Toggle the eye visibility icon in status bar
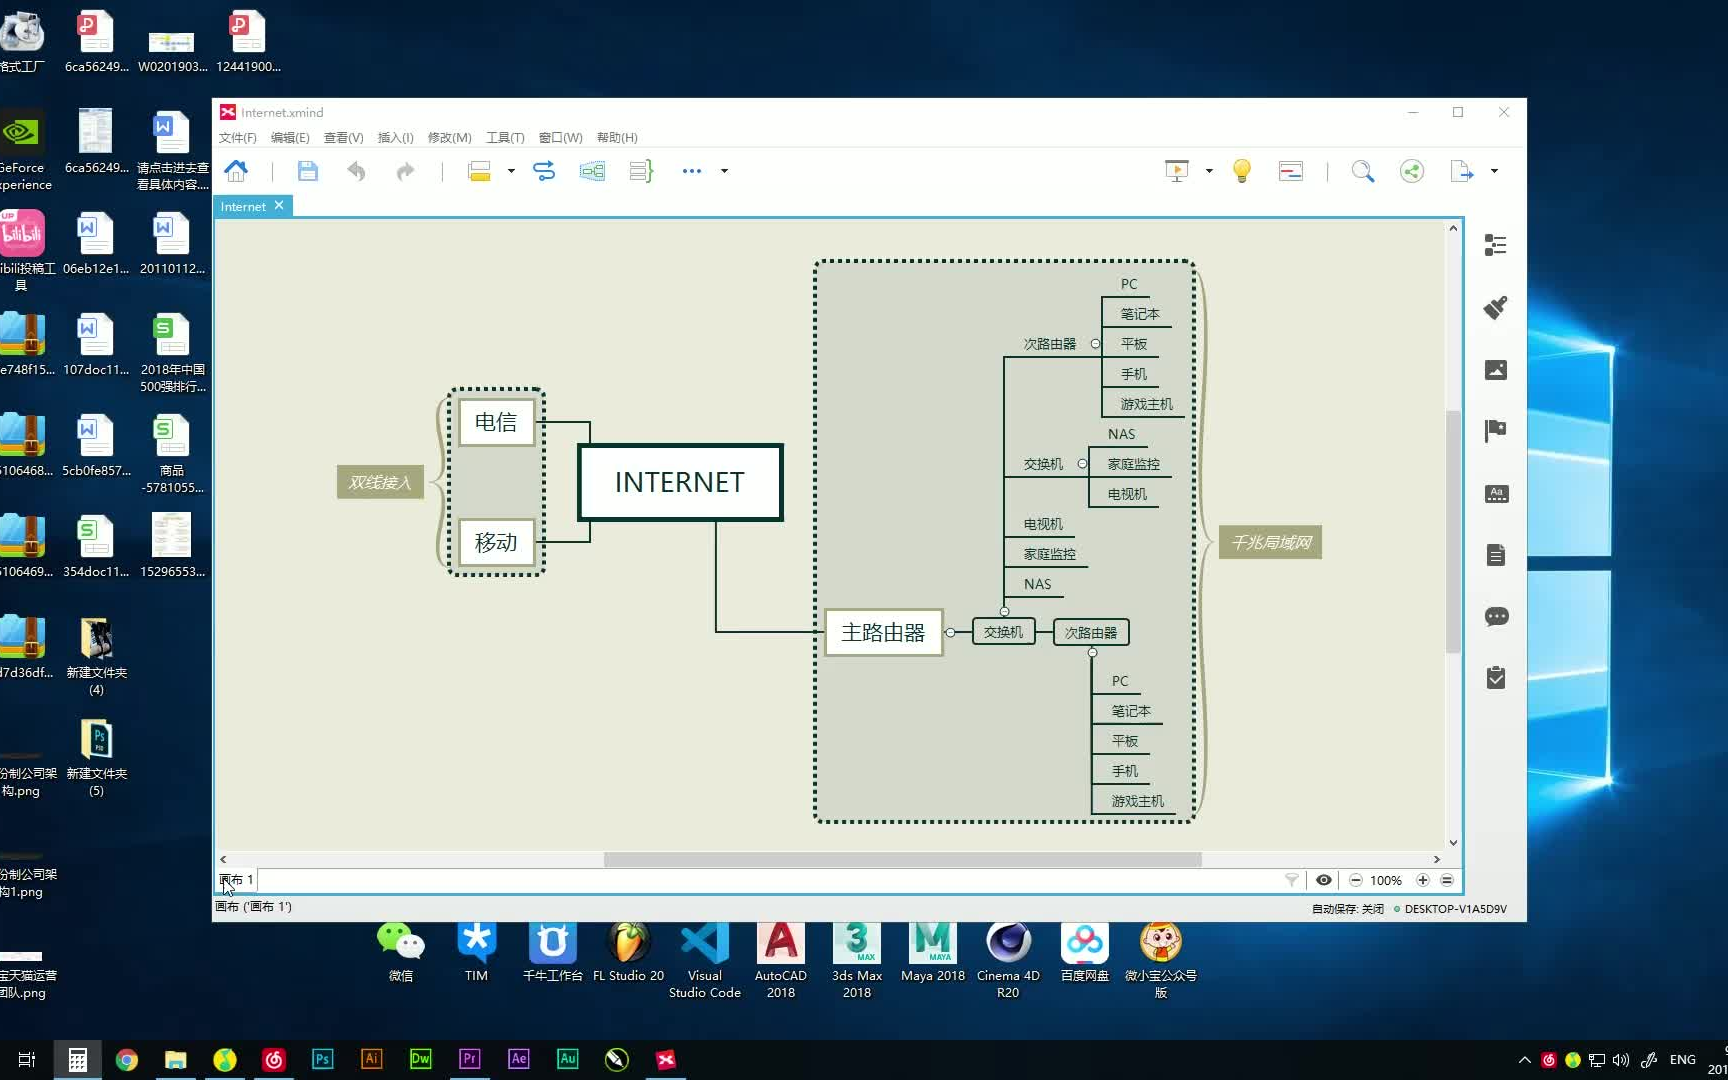1728x1080 pixels. point(1323,880)
